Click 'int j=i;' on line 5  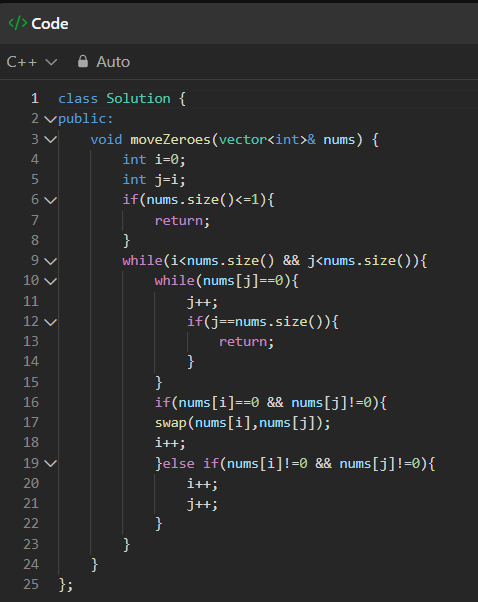coord(154,180)
